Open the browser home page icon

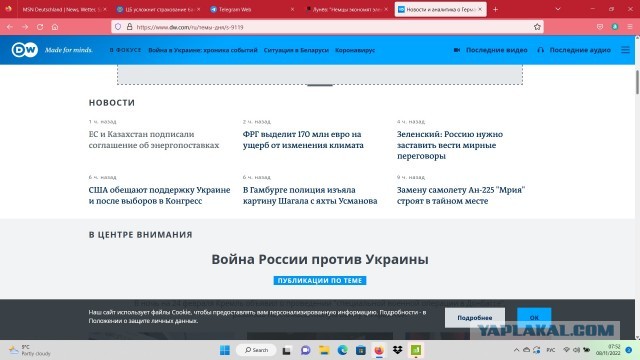(x=55, y=27)
